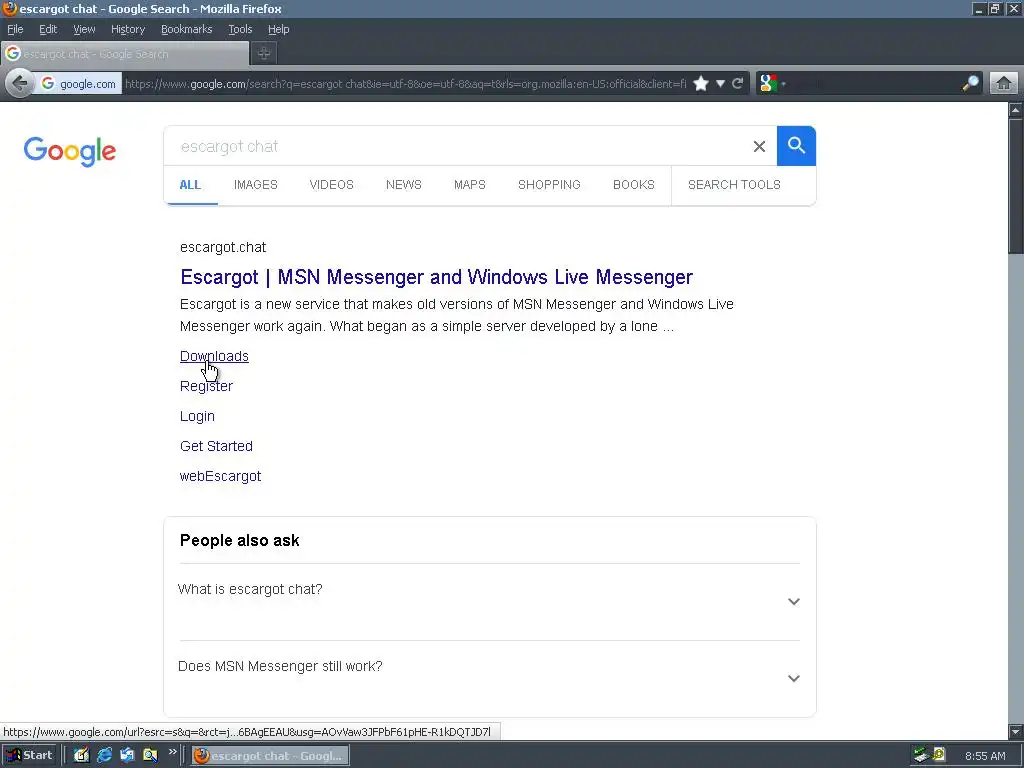Open the Help menu

pos(278,29)
